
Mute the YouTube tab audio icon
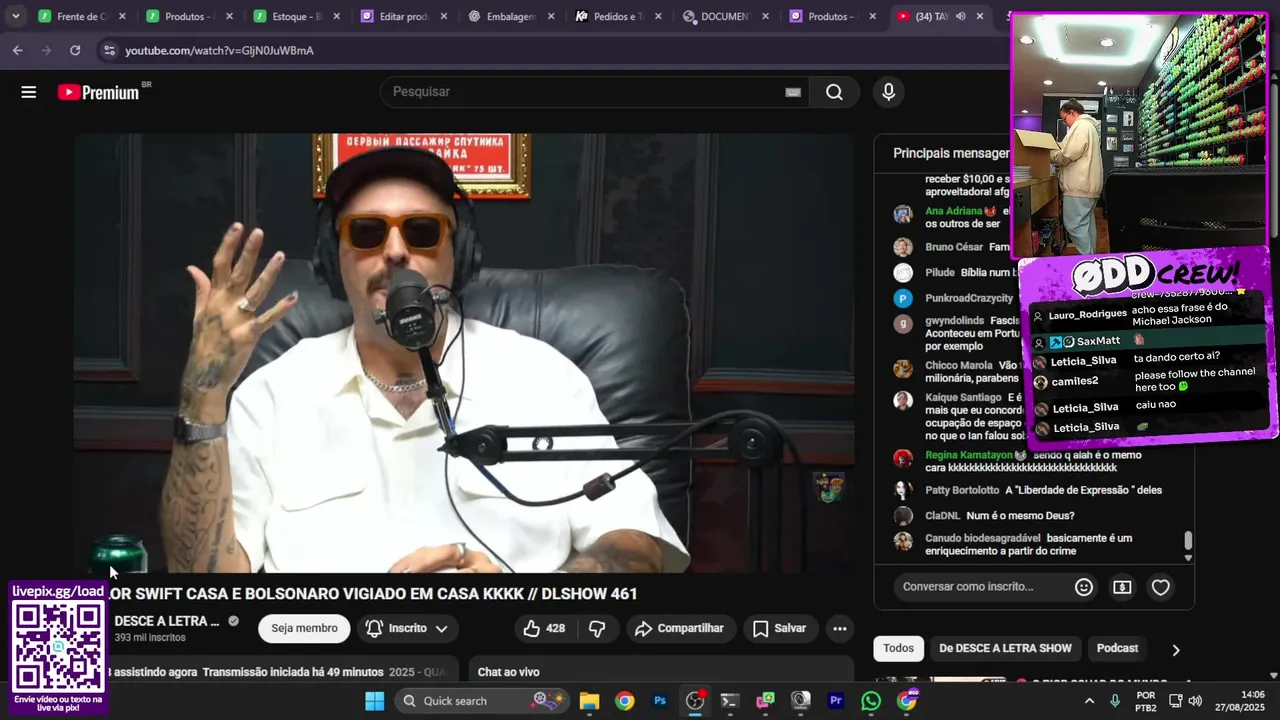pyautogui.click(x=960, y=16)
